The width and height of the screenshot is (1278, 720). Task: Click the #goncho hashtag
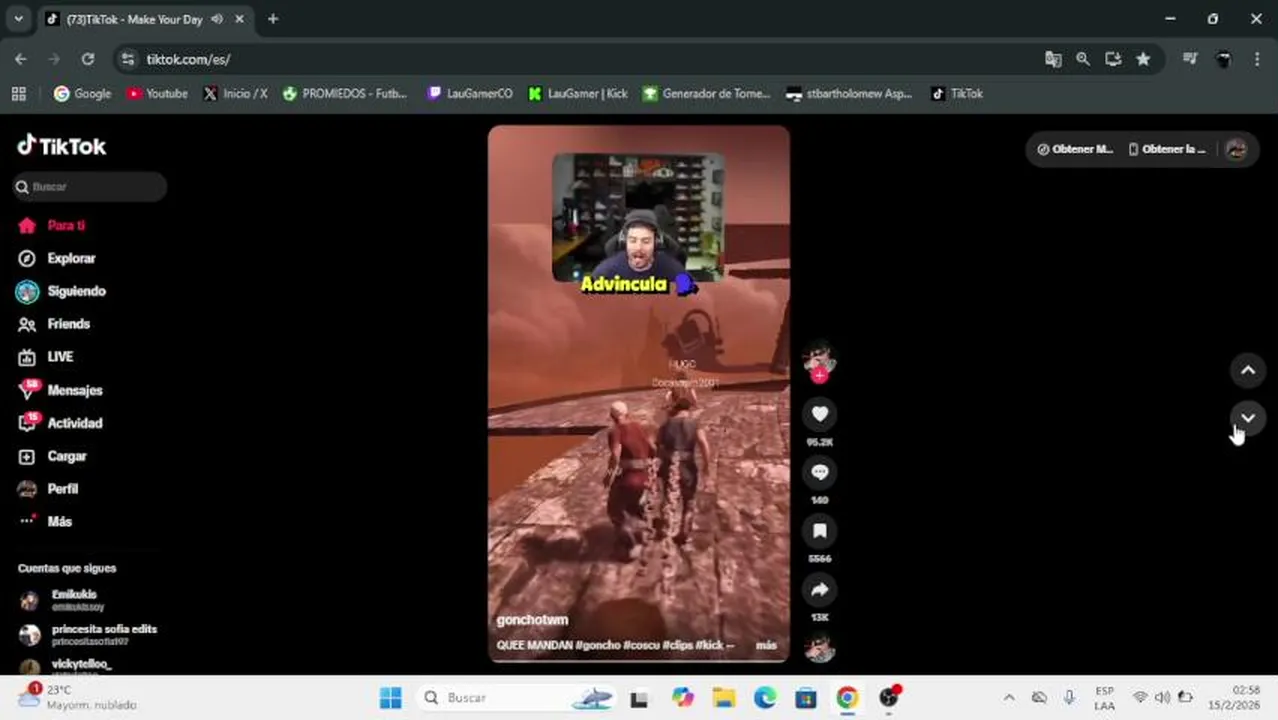click(x=597, y=645)
